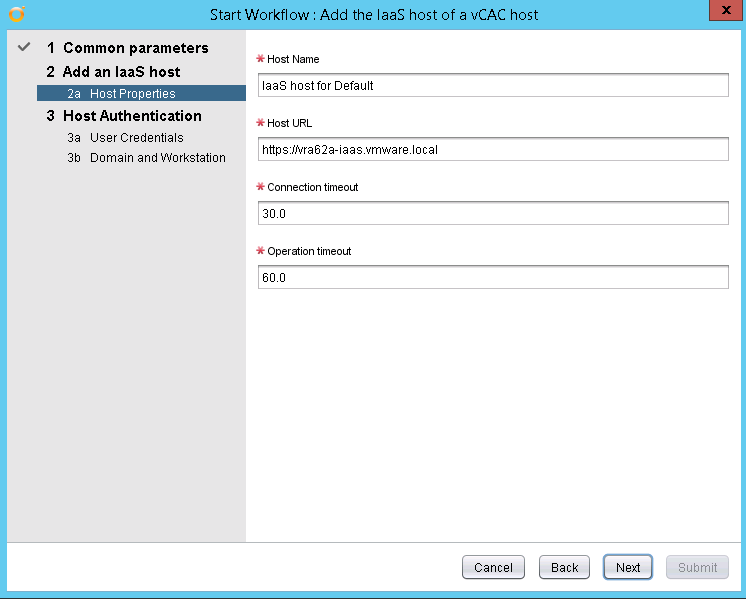Jump to step 3 Host Authentication
Viewport: 746px width, 599px height.
pyautogui.click(x=132, y=116)
